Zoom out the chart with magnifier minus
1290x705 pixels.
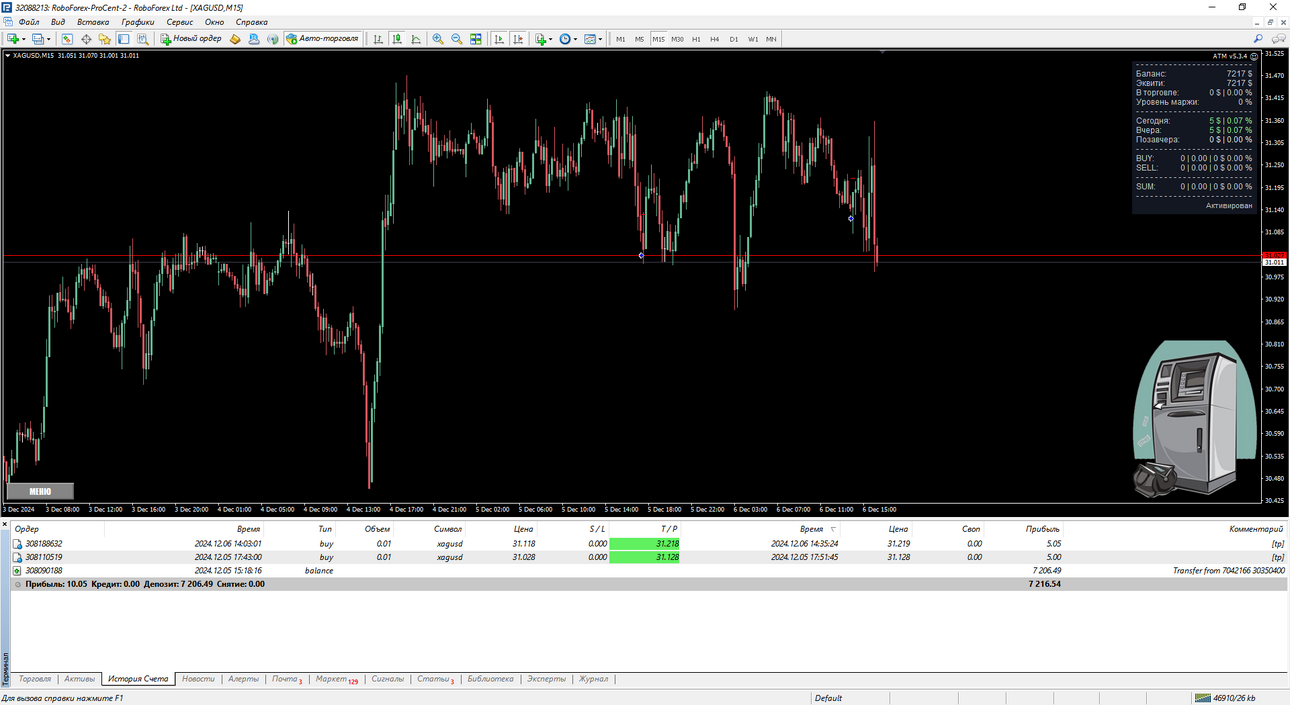[457, 39]
